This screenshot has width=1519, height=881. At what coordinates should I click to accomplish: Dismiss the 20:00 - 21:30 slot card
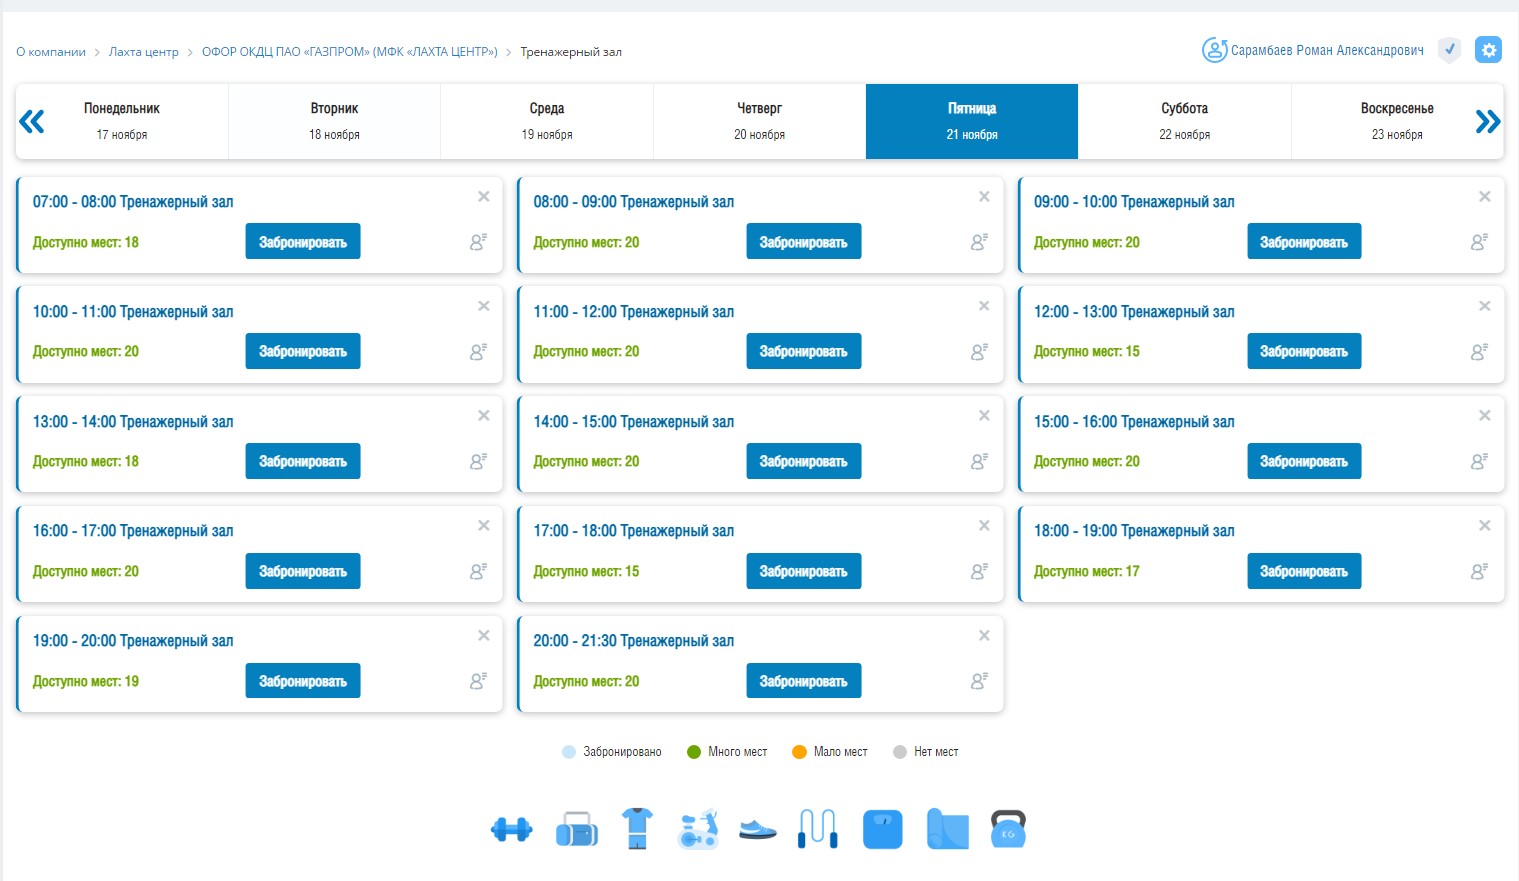(x=984, y=636)
